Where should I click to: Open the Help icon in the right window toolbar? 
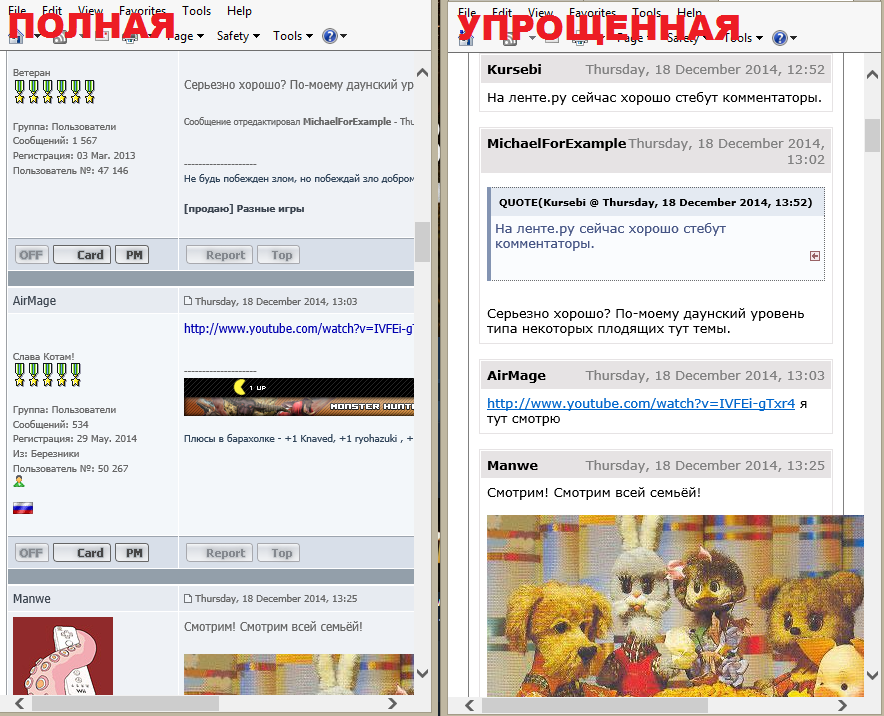pos(780,38)
